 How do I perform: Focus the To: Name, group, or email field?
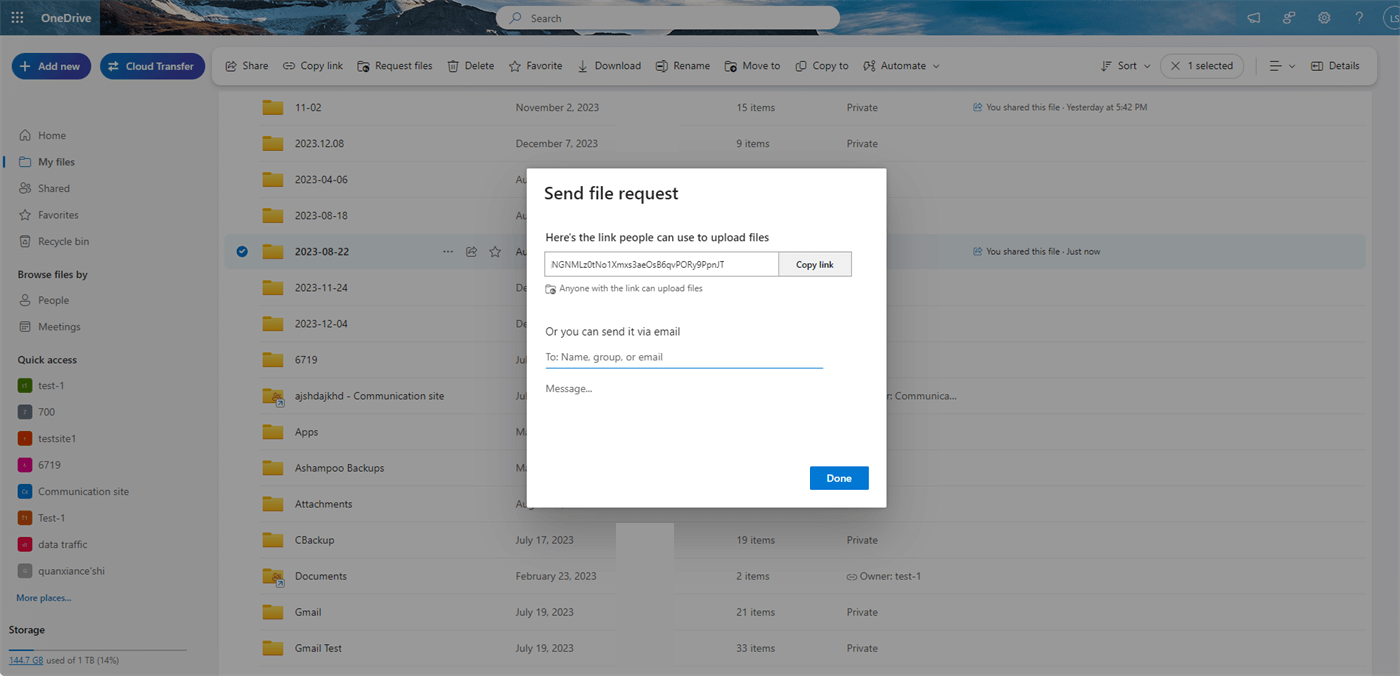pyautogui.click(x=684, y=357)
